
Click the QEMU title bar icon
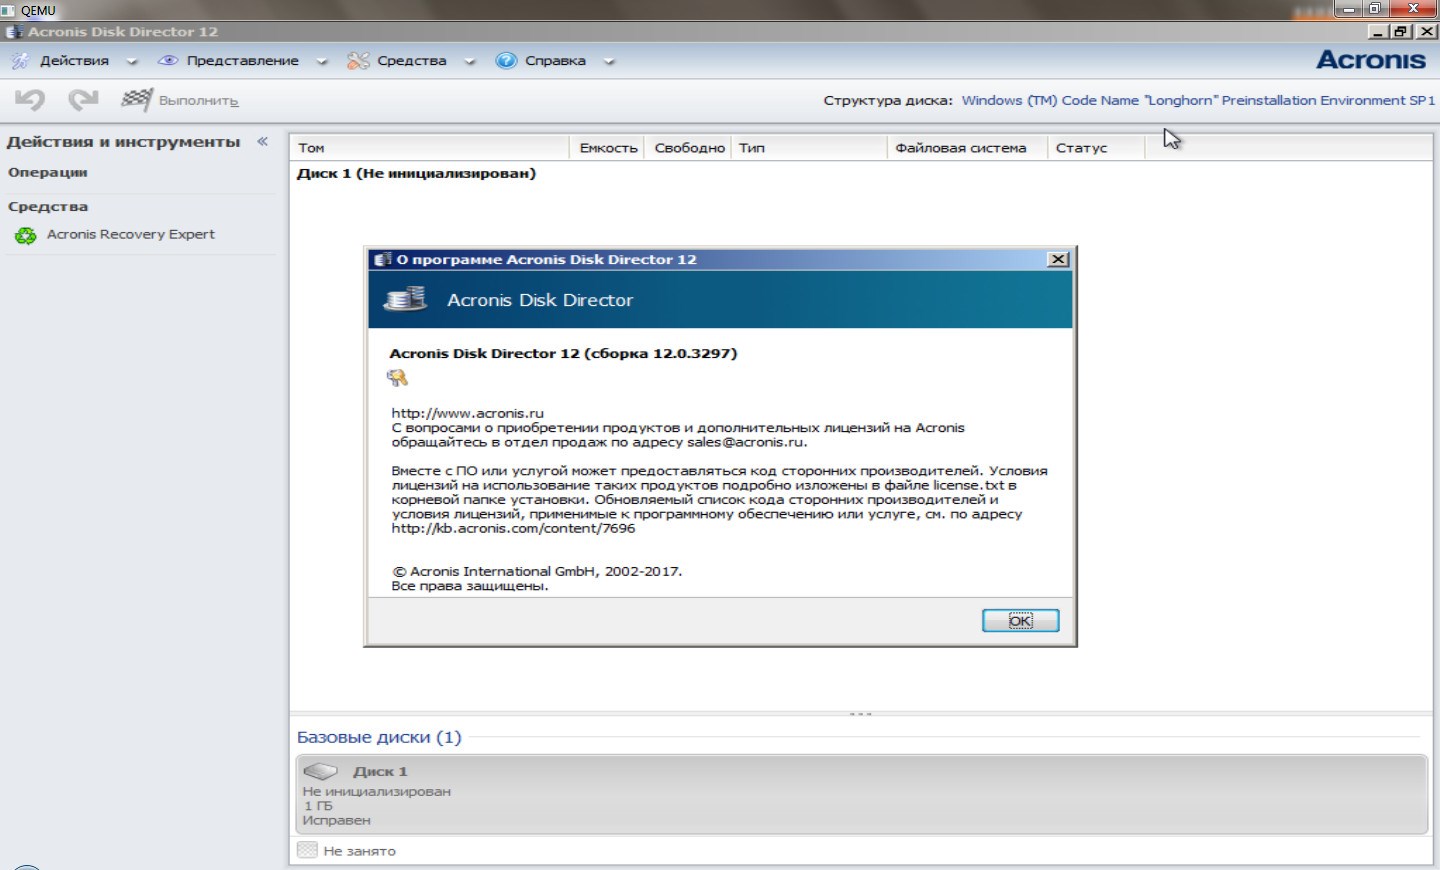pos(8,10)
